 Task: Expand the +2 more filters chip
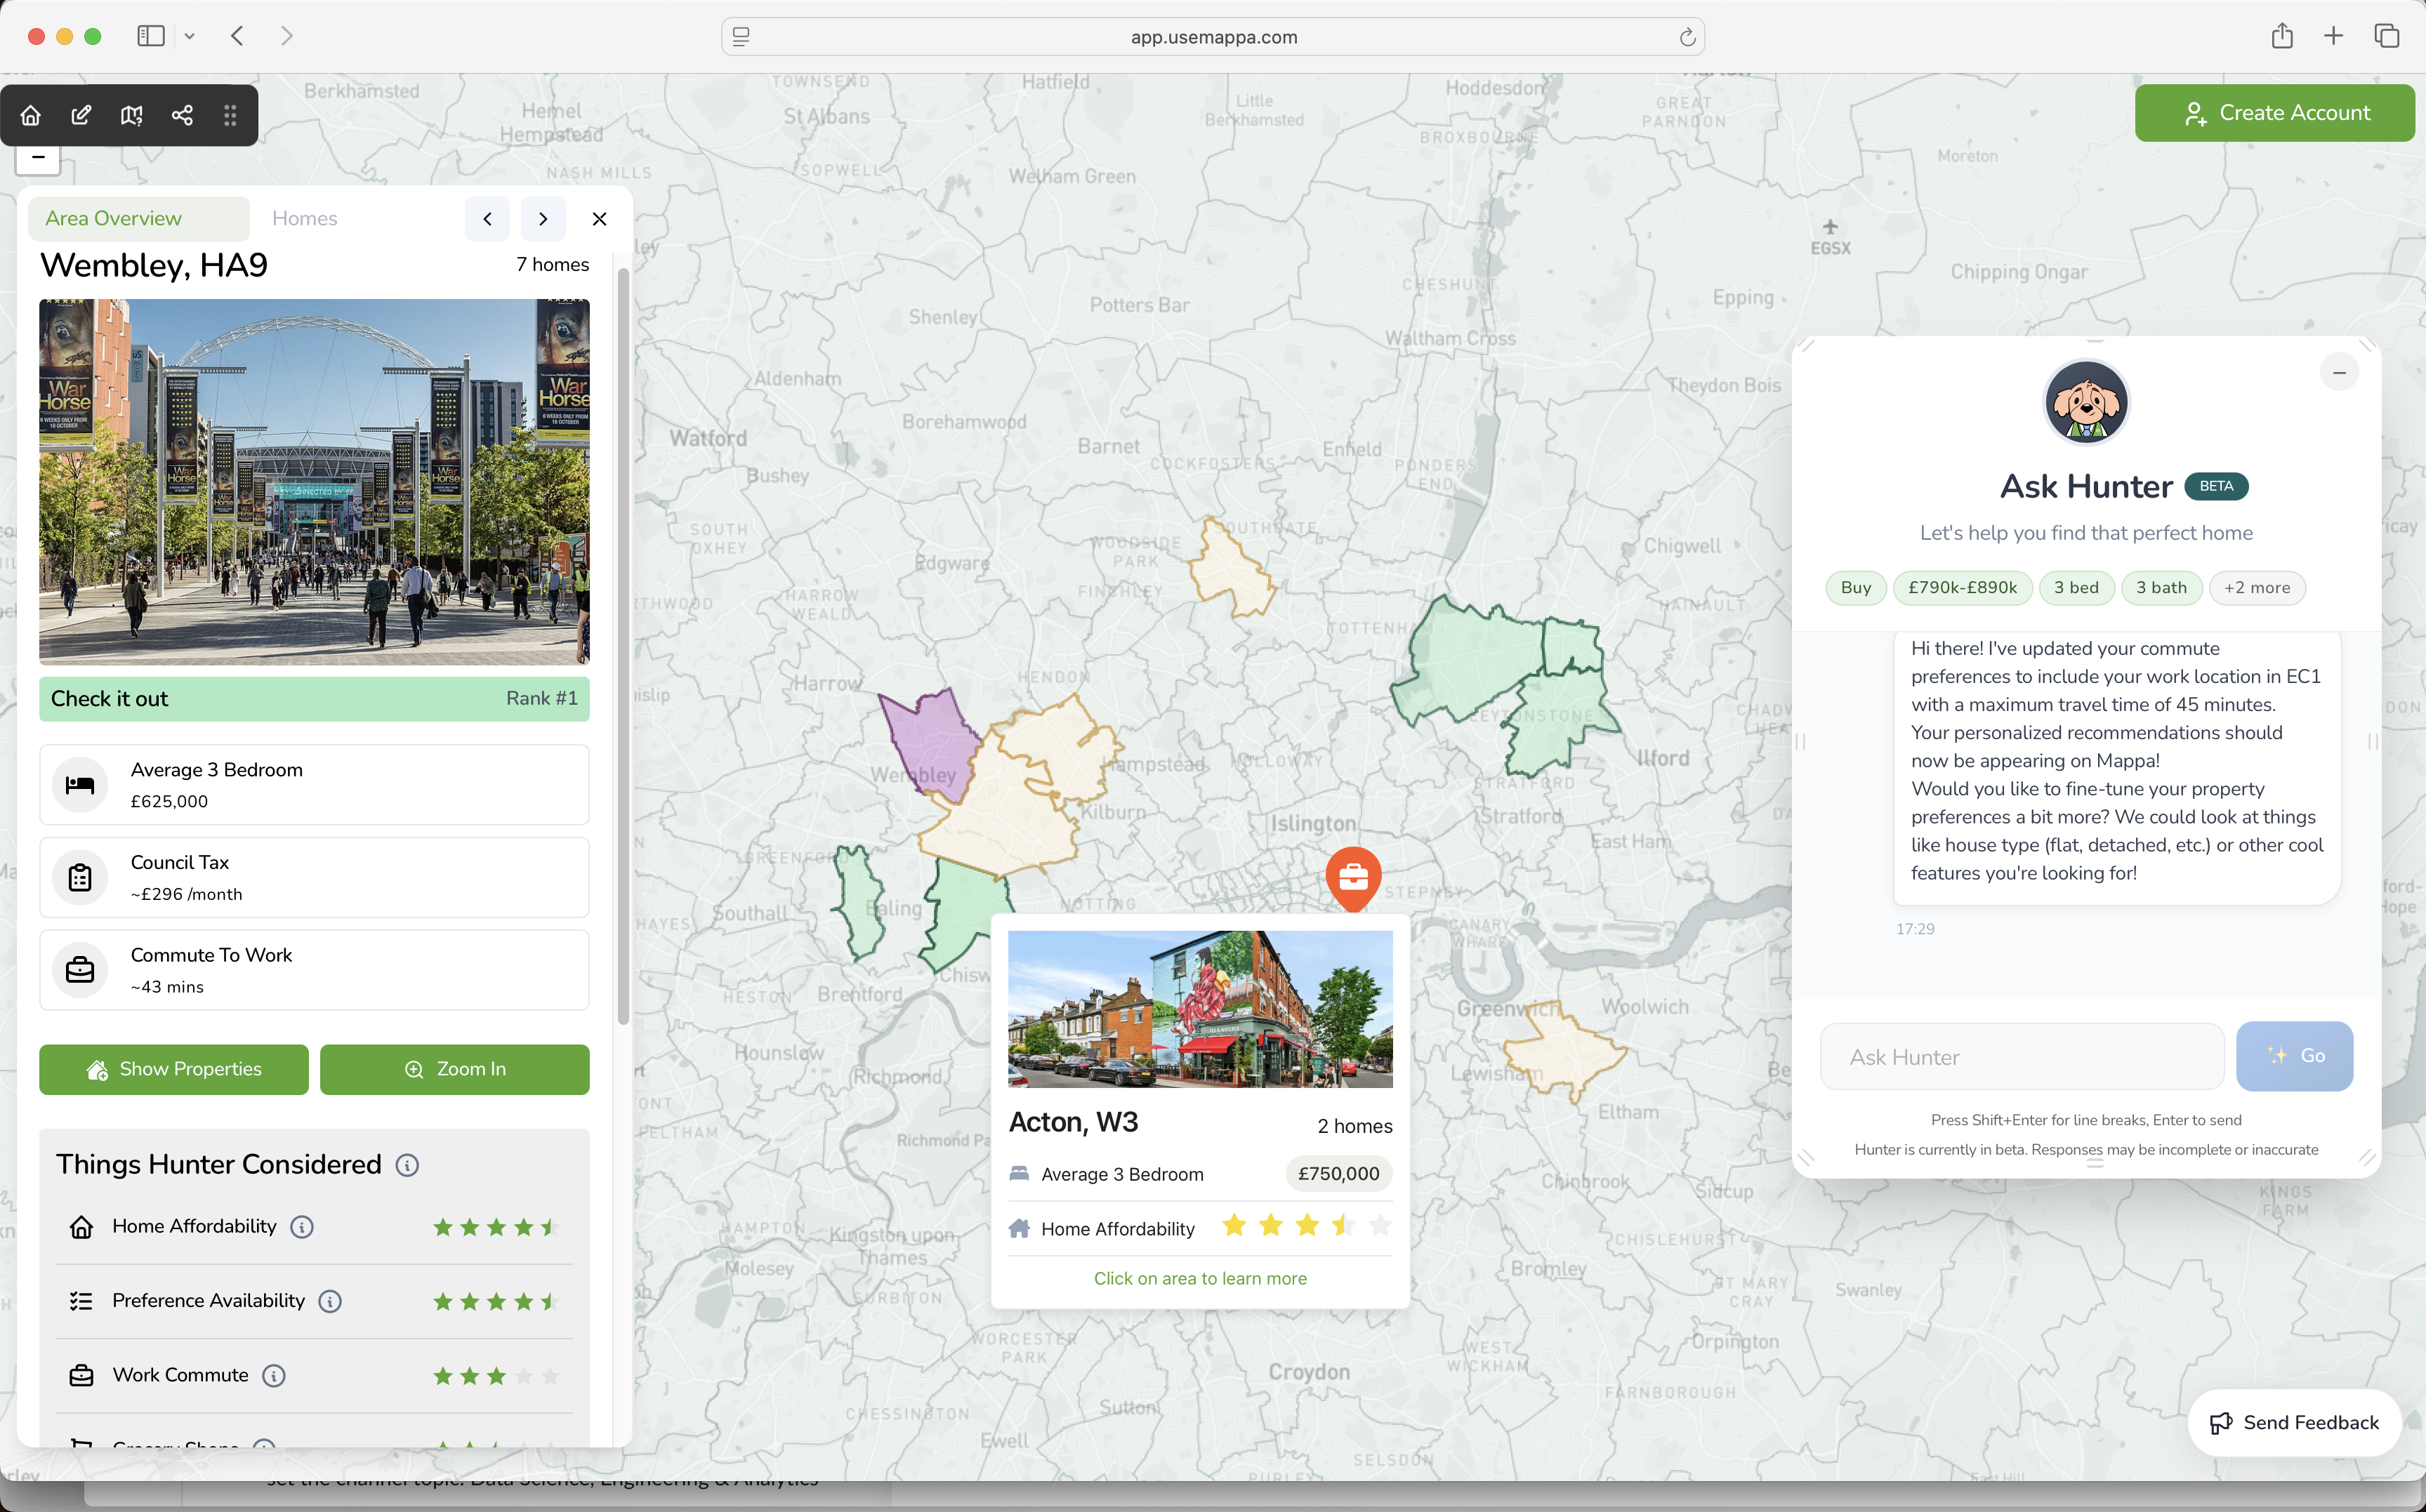(x=2256, y=588)
